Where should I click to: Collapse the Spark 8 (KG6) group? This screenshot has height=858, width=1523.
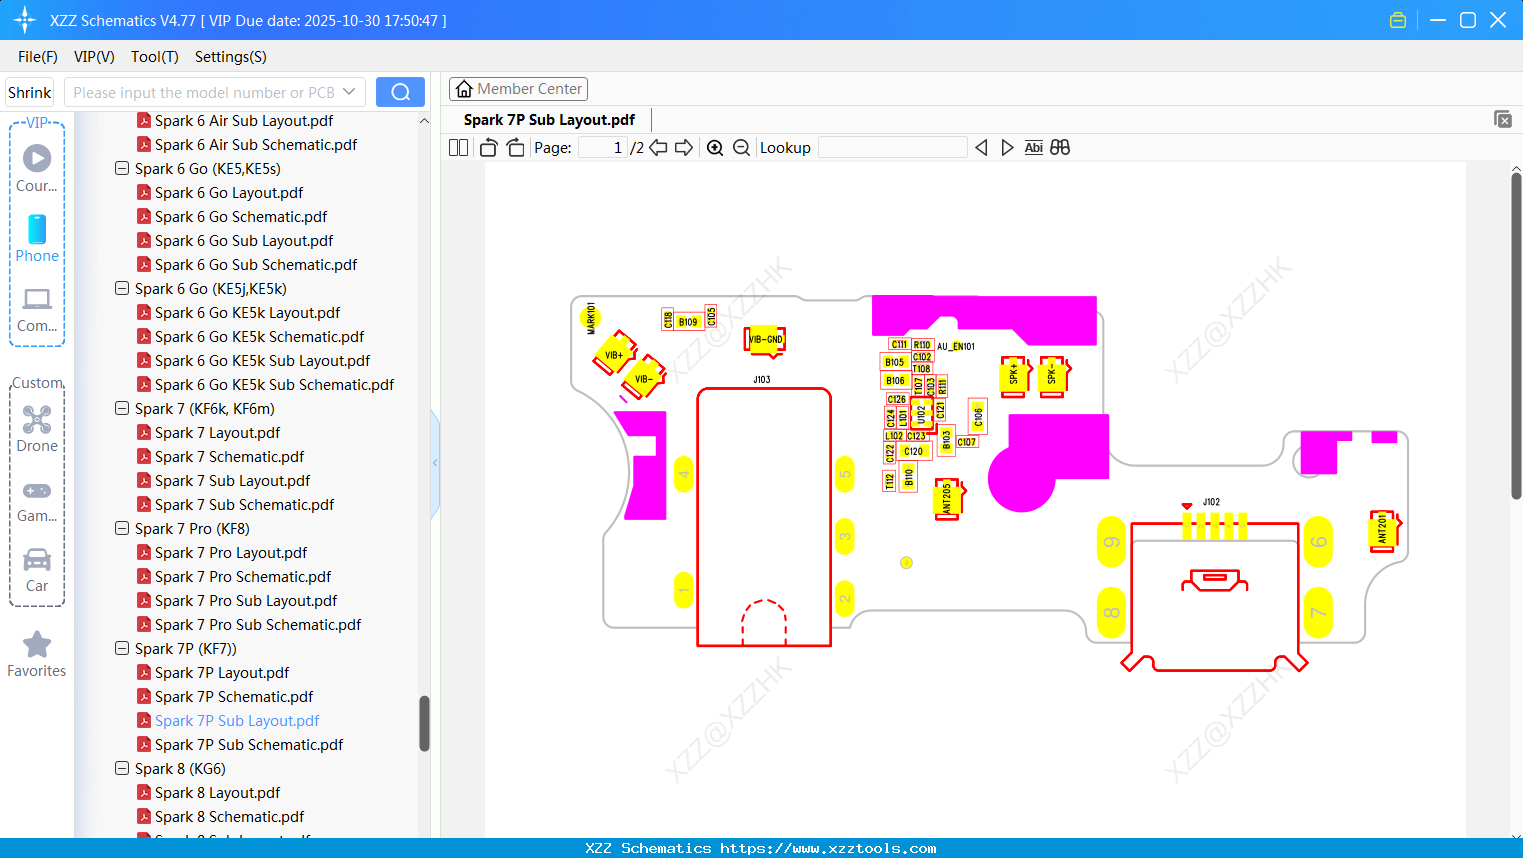pyautogui.click(x=121, y=768)
